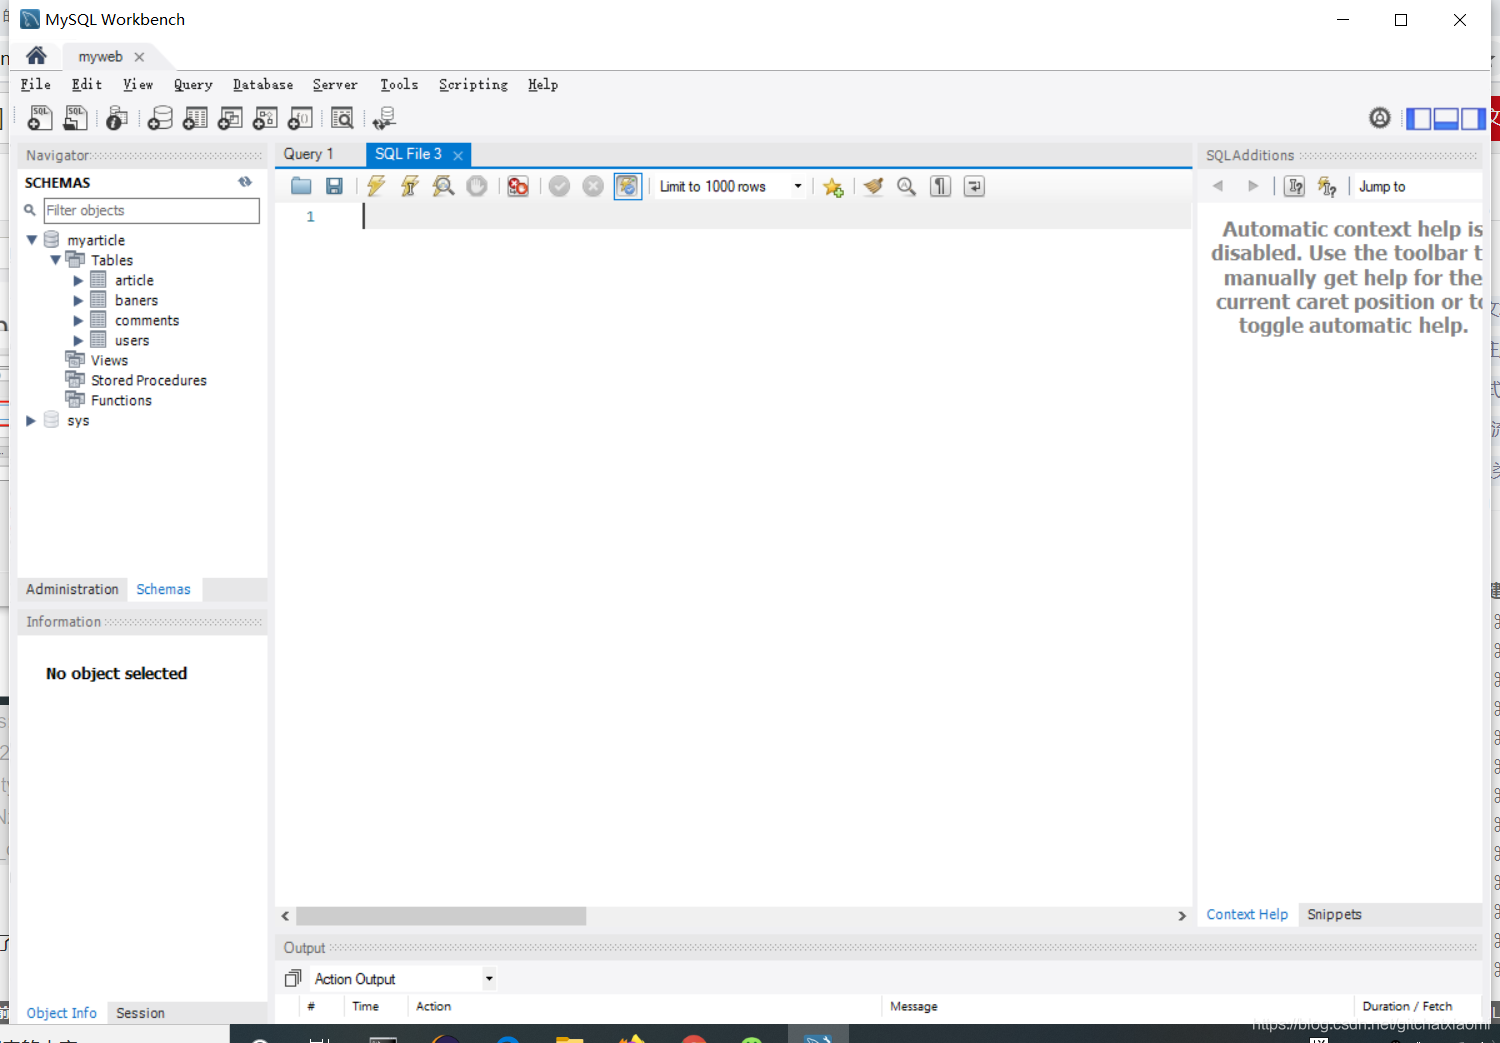Go back in context help history
The width and height of the screenshot is (1500, 1043).
click(1218, 186)
